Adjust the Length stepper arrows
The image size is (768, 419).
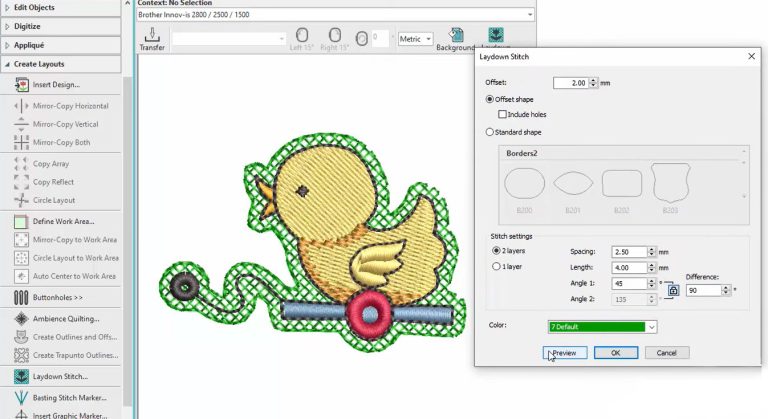[x=651, y=268]
